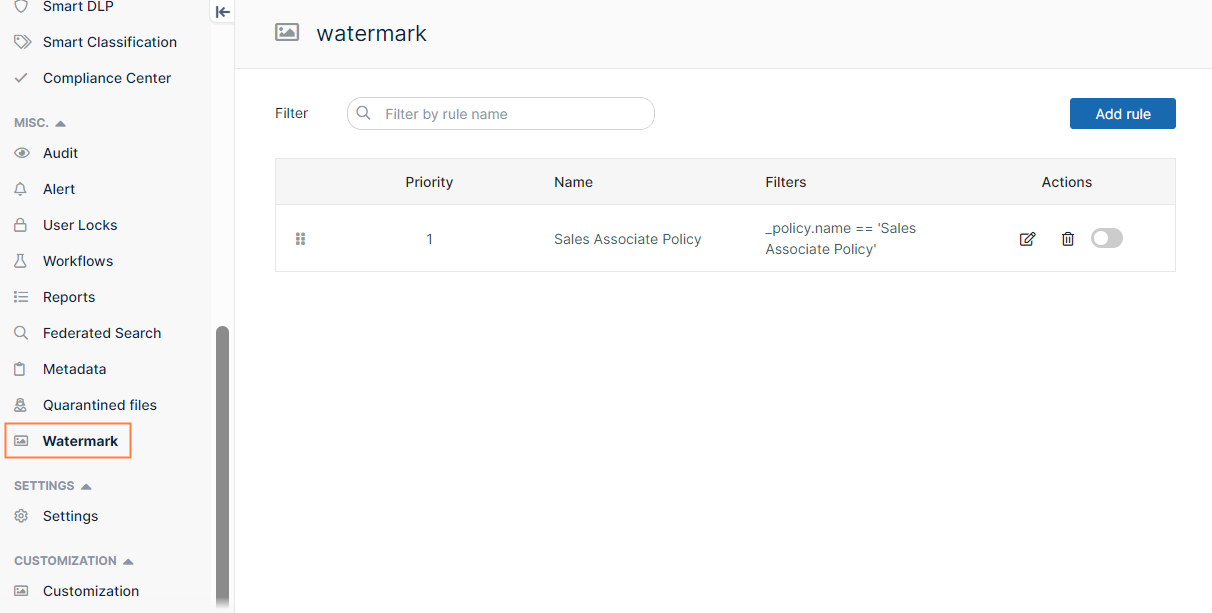Open the Watermark sidebar entry
The width and height of the screenshot is (1212, 613).
point(80,441)
